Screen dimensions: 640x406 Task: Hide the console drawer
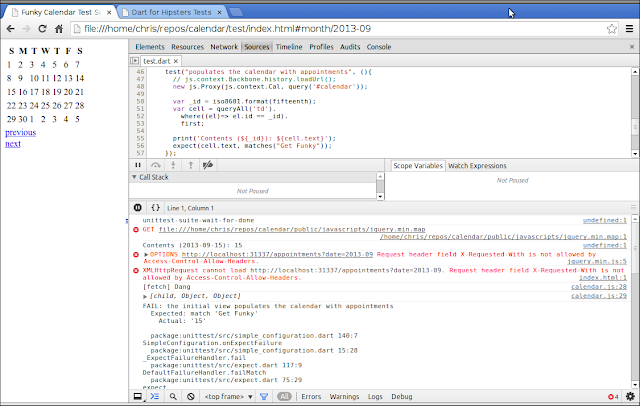click(155, 397)
